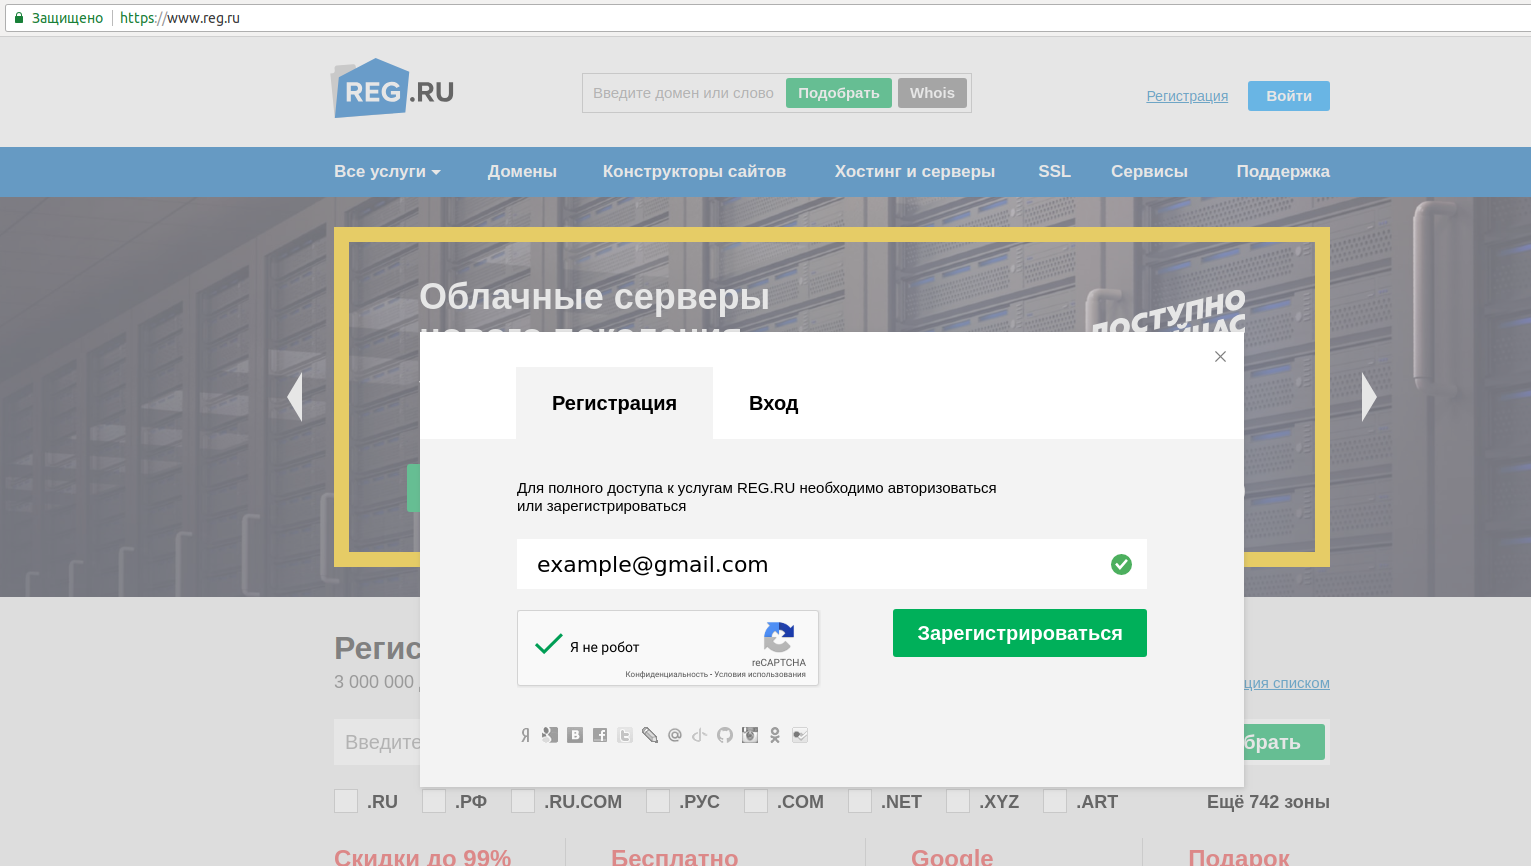
Task: Expand 'Ещё 742 зоны' list
Action: click(1268, 802)
